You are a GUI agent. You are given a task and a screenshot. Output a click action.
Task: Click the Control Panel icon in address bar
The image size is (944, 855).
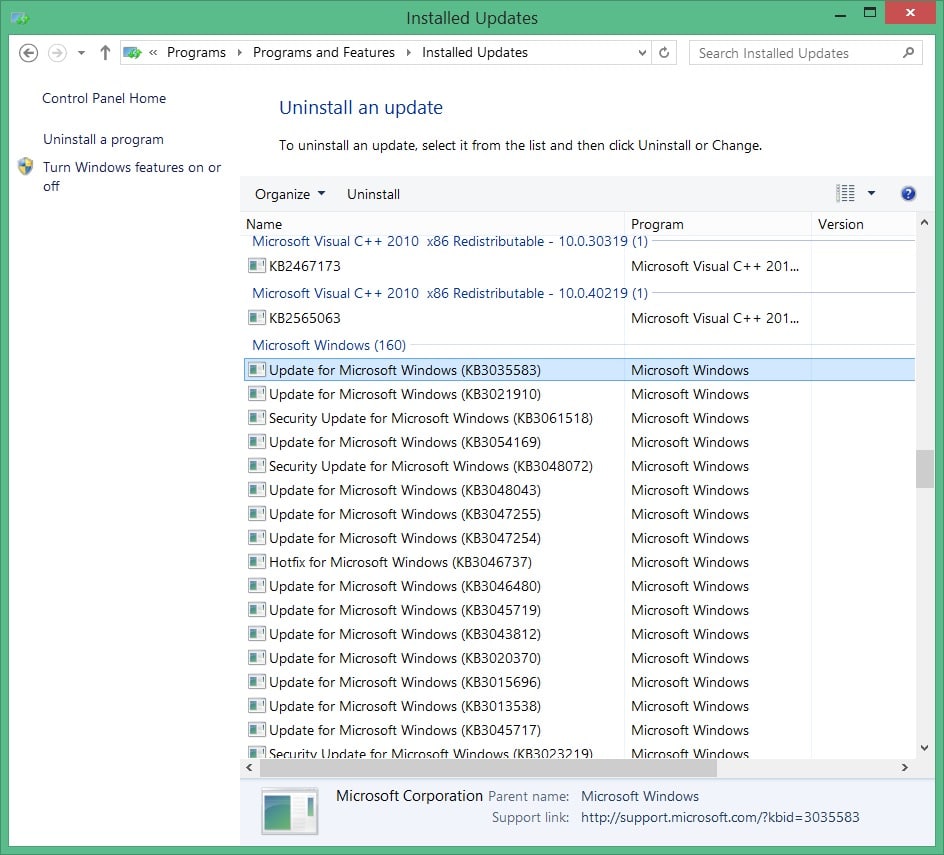pos(132,53)
